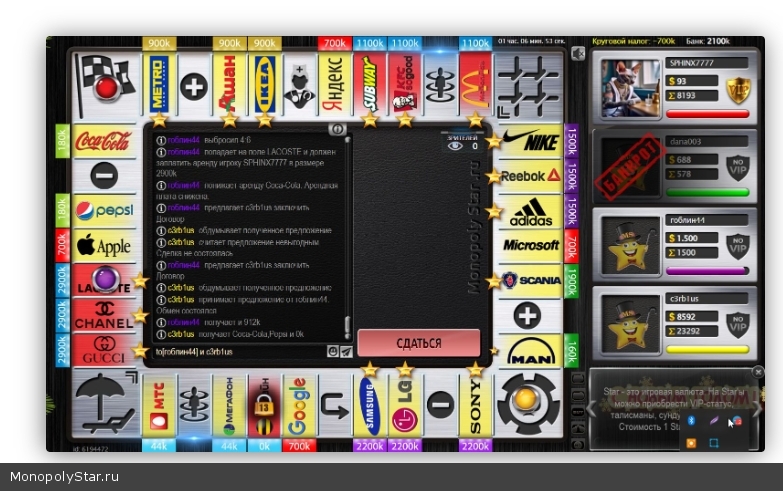Select the McDonald's property tile
This screenshot has width=783, height=491.
474,79
